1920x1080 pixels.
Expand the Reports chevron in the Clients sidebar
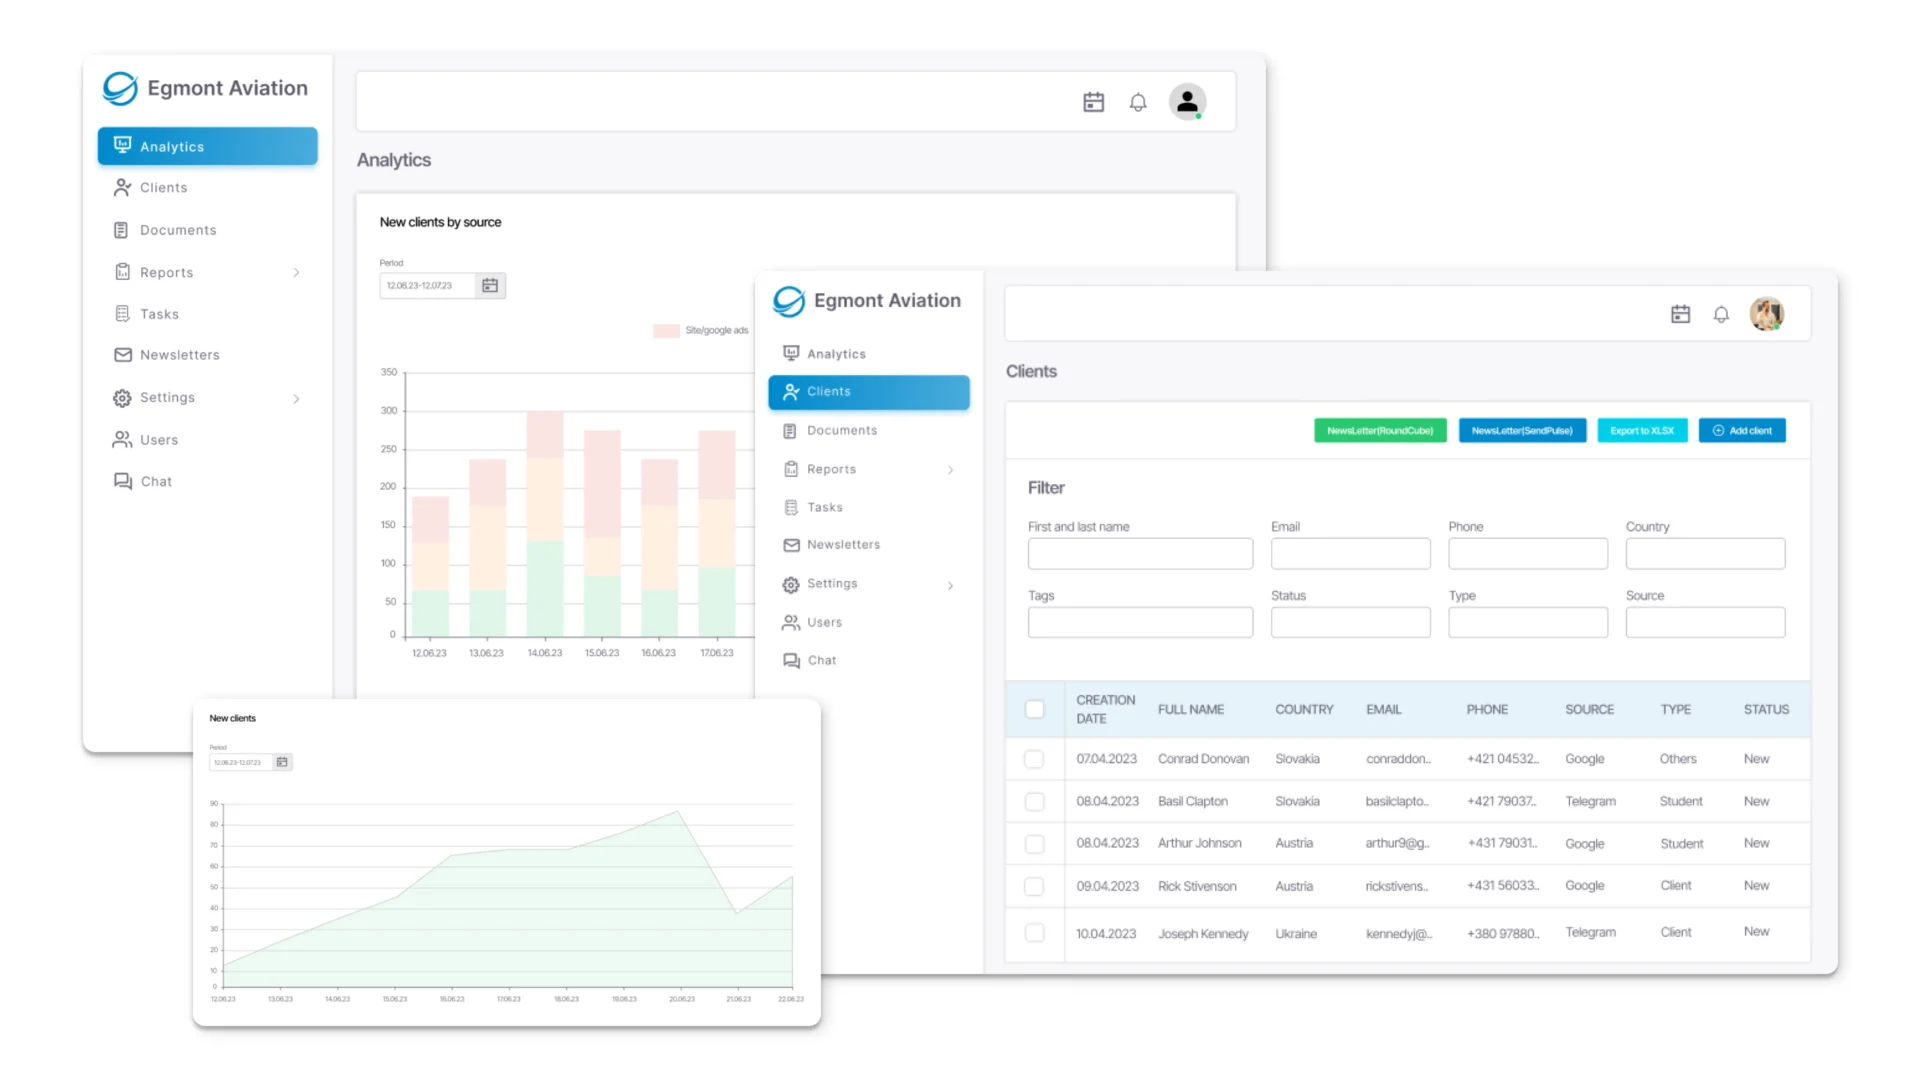click(x=950, y=469)
